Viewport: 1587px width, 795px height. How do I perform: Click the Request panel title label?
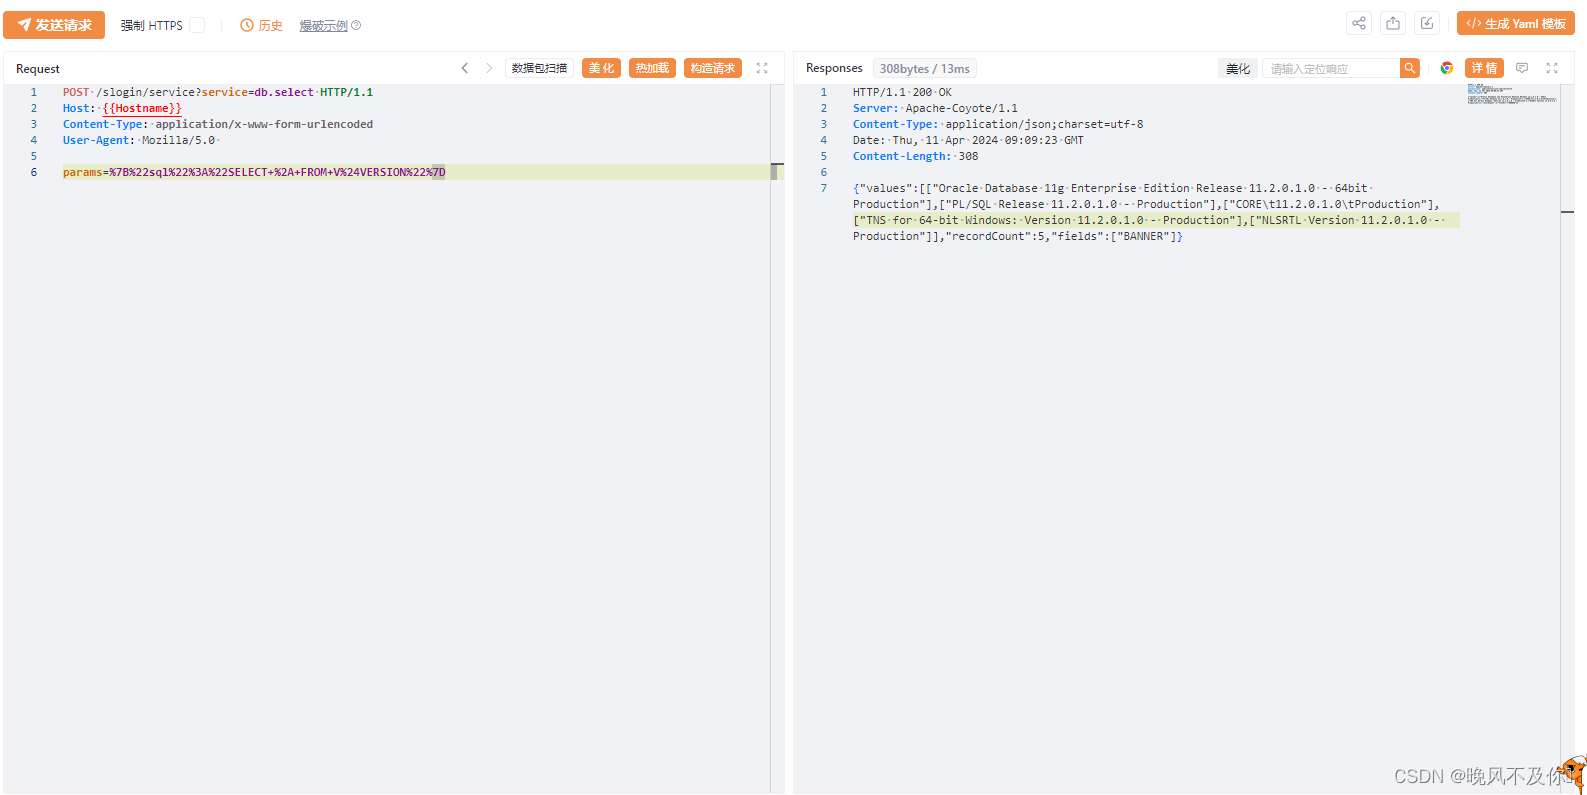tap(38, 69)
